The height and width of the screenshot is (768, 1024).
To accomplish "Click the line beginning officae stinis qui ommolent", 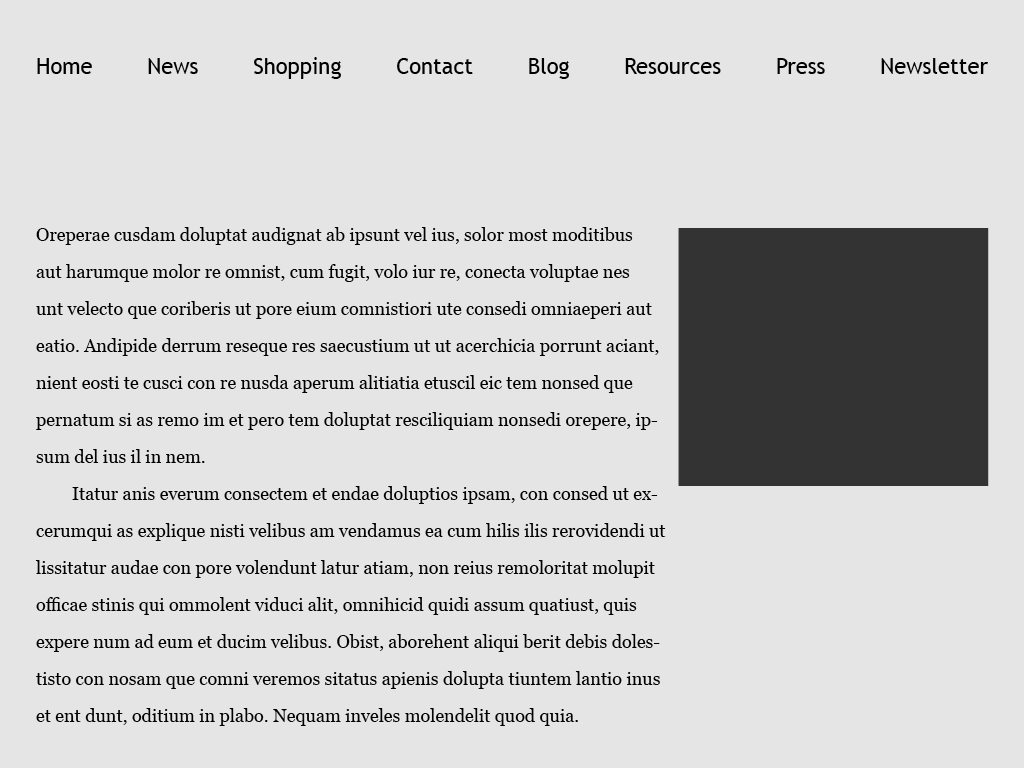I will point(336,605).
